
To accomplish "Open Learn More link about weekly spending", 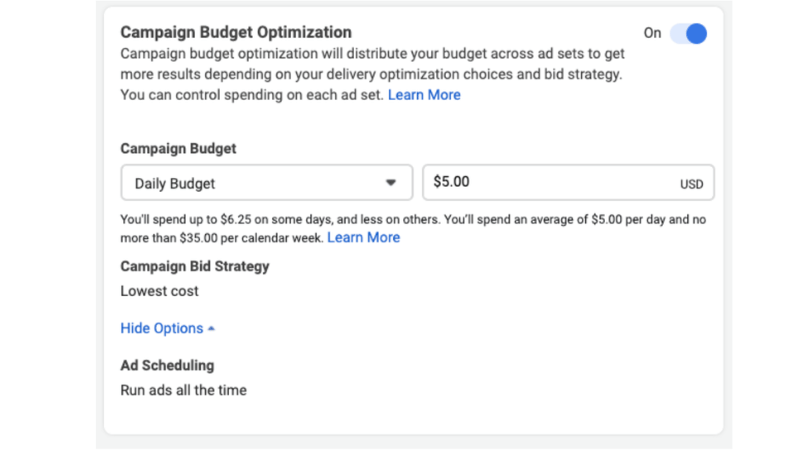I will 363,237.
